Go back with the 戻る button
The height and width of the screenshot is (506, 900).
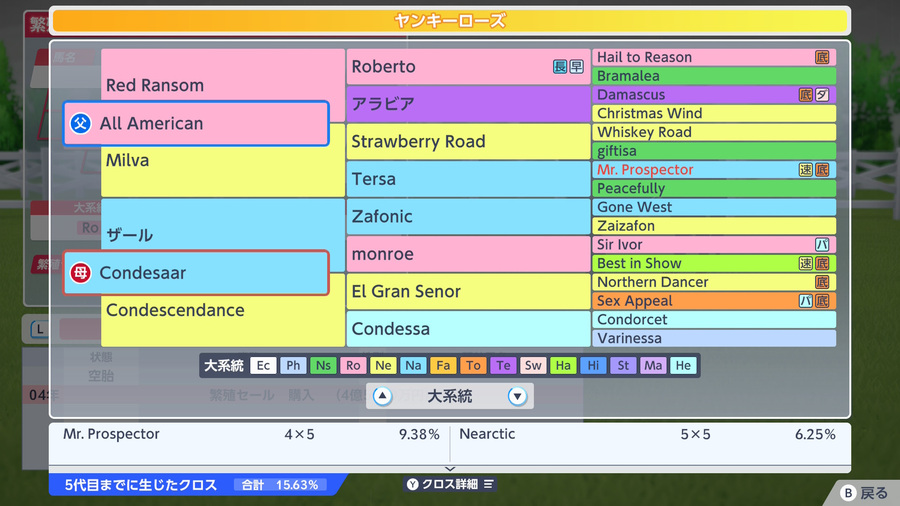pos(864,493)
